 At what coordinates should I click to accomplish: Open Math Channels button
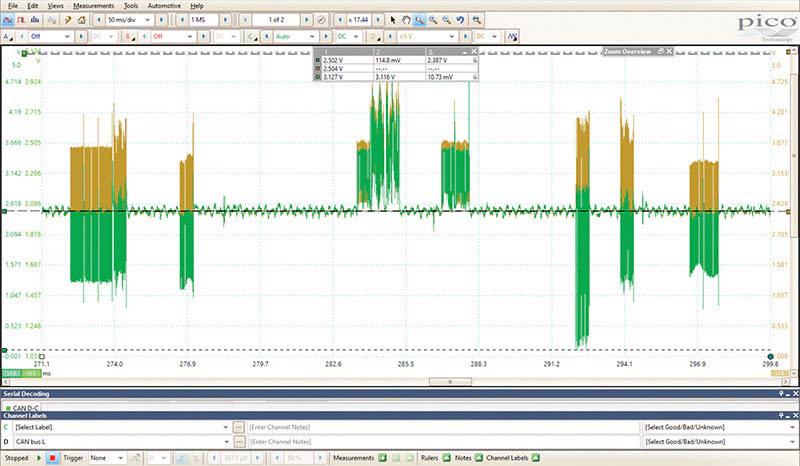click(x=512, y=36)
